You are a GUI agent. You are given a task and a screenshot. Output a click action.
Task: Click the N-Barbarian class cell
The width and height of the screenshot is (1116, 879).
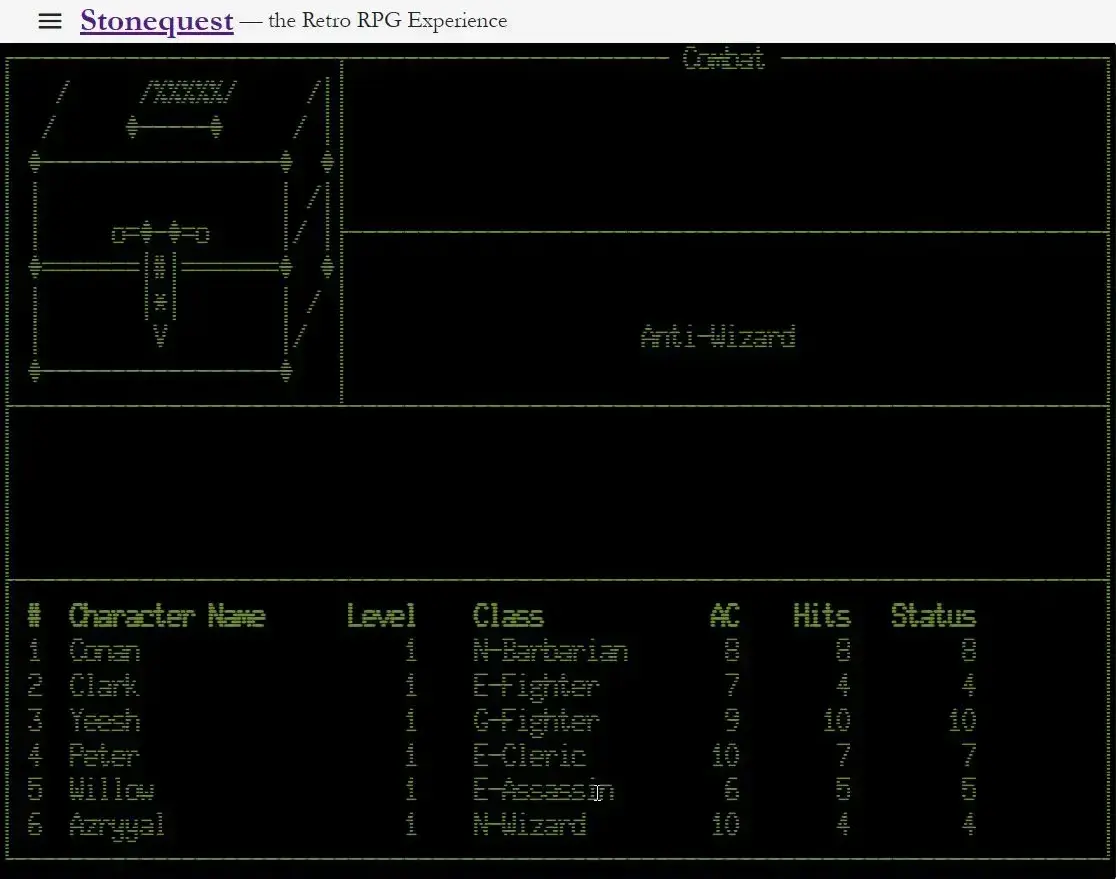550,651
